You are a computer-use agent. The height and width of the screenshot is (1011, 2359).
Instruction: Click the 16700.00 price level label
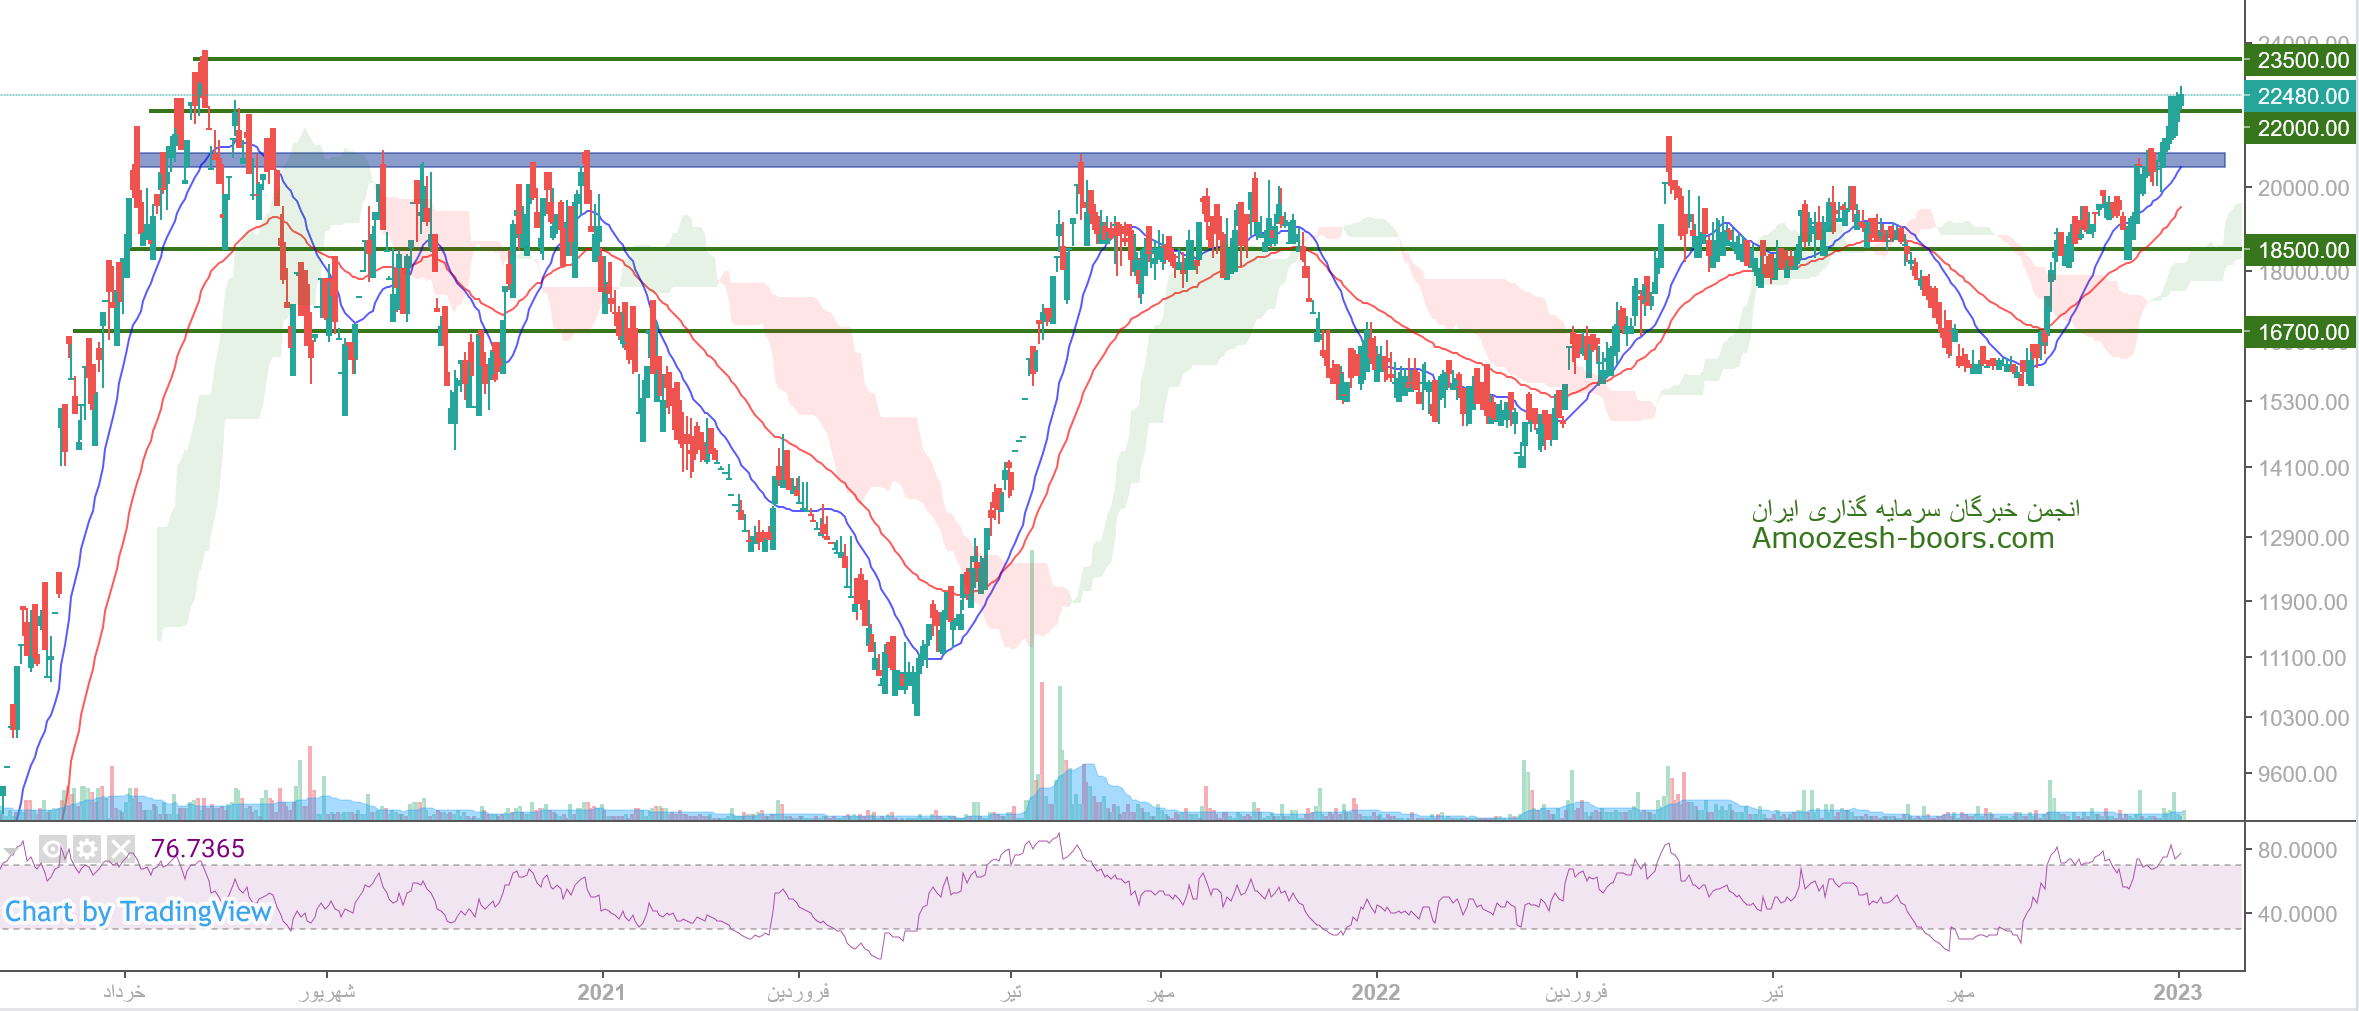tap(2302, 332)
